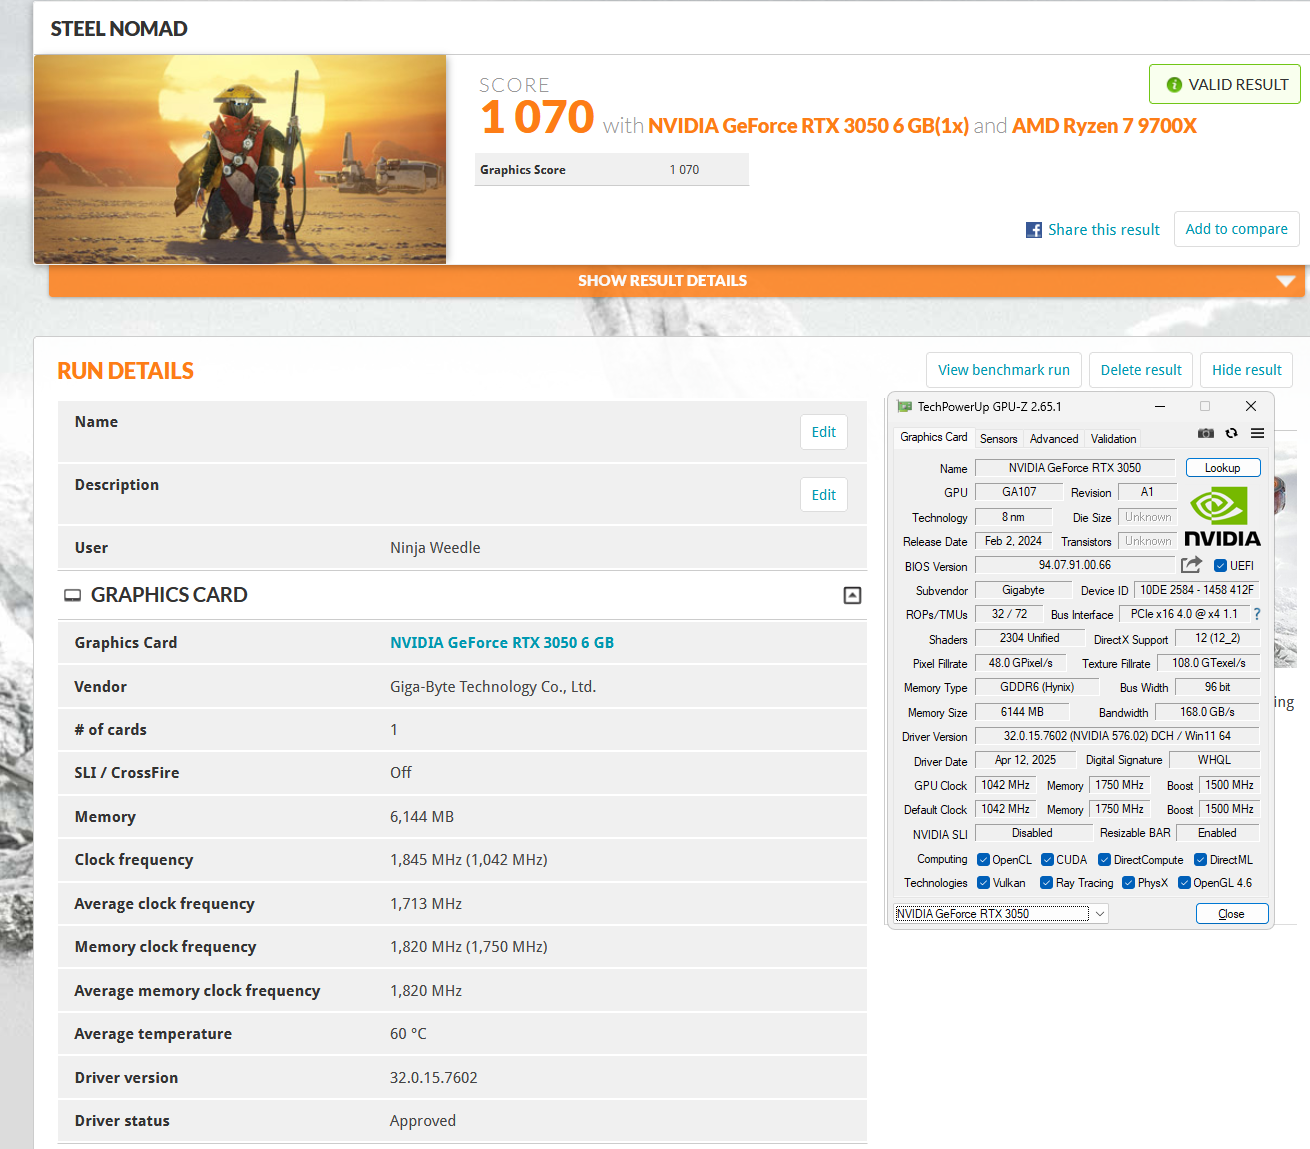Click the Steel Nomad benchmark thumbnail
1310x1149 pixels.
coord(240,159)
